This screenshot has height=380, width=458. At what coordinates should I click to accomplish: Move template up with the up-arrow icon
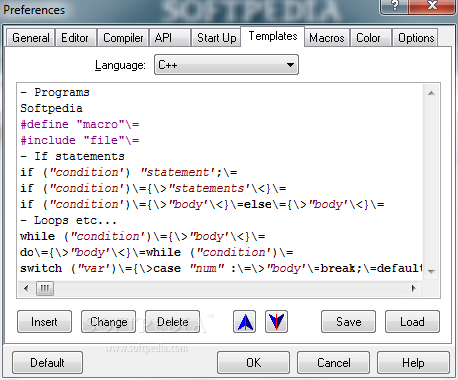pos(245,322)
